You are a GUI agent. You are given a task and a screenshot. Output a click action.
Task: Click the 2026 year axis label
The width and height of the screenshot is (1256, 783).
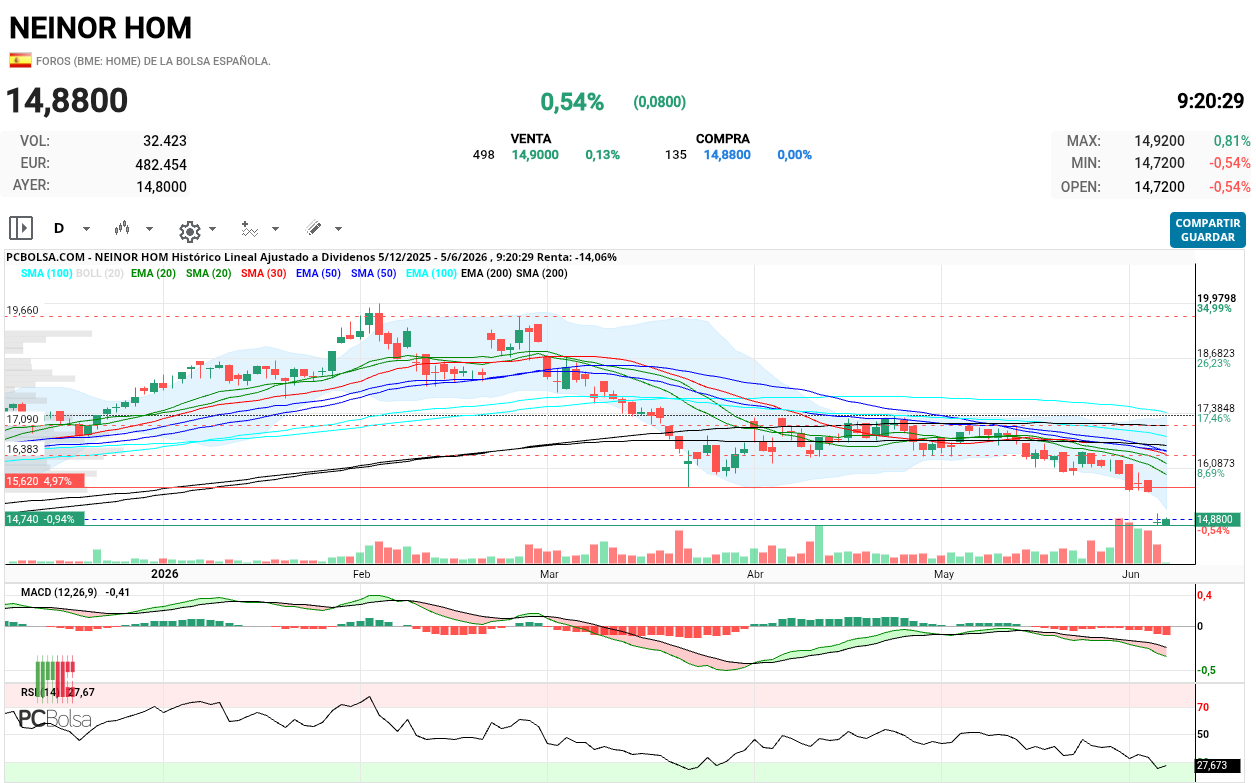tap(164, 574)
